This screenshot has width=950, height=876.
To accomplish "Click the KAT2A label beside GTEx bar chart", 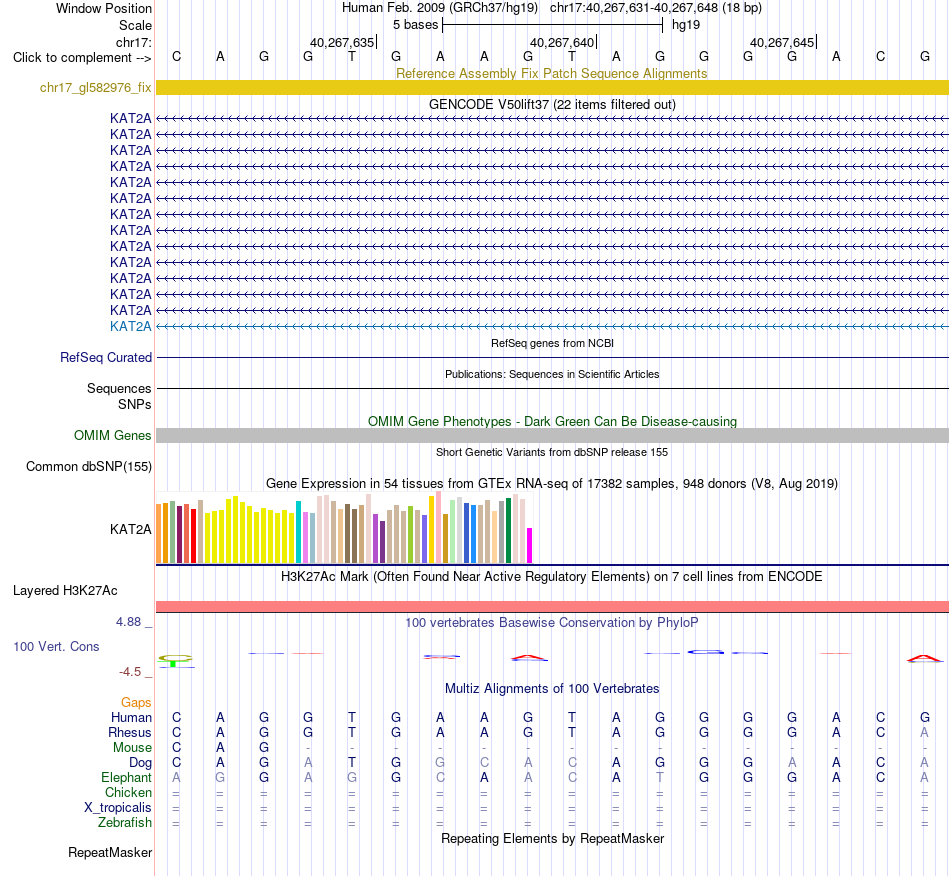I will [x=130, y=529].
